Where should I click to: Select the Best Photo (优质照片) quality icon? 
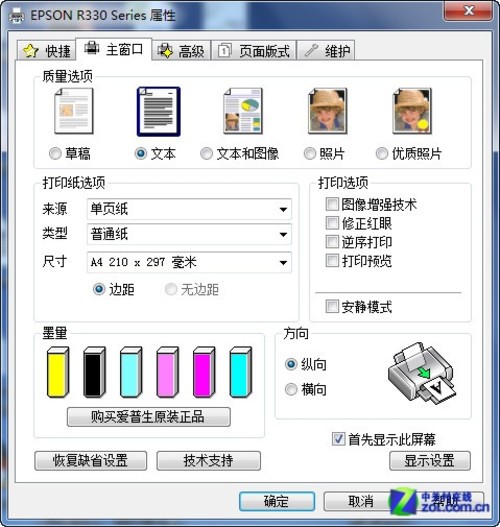[x=412, y=111]
